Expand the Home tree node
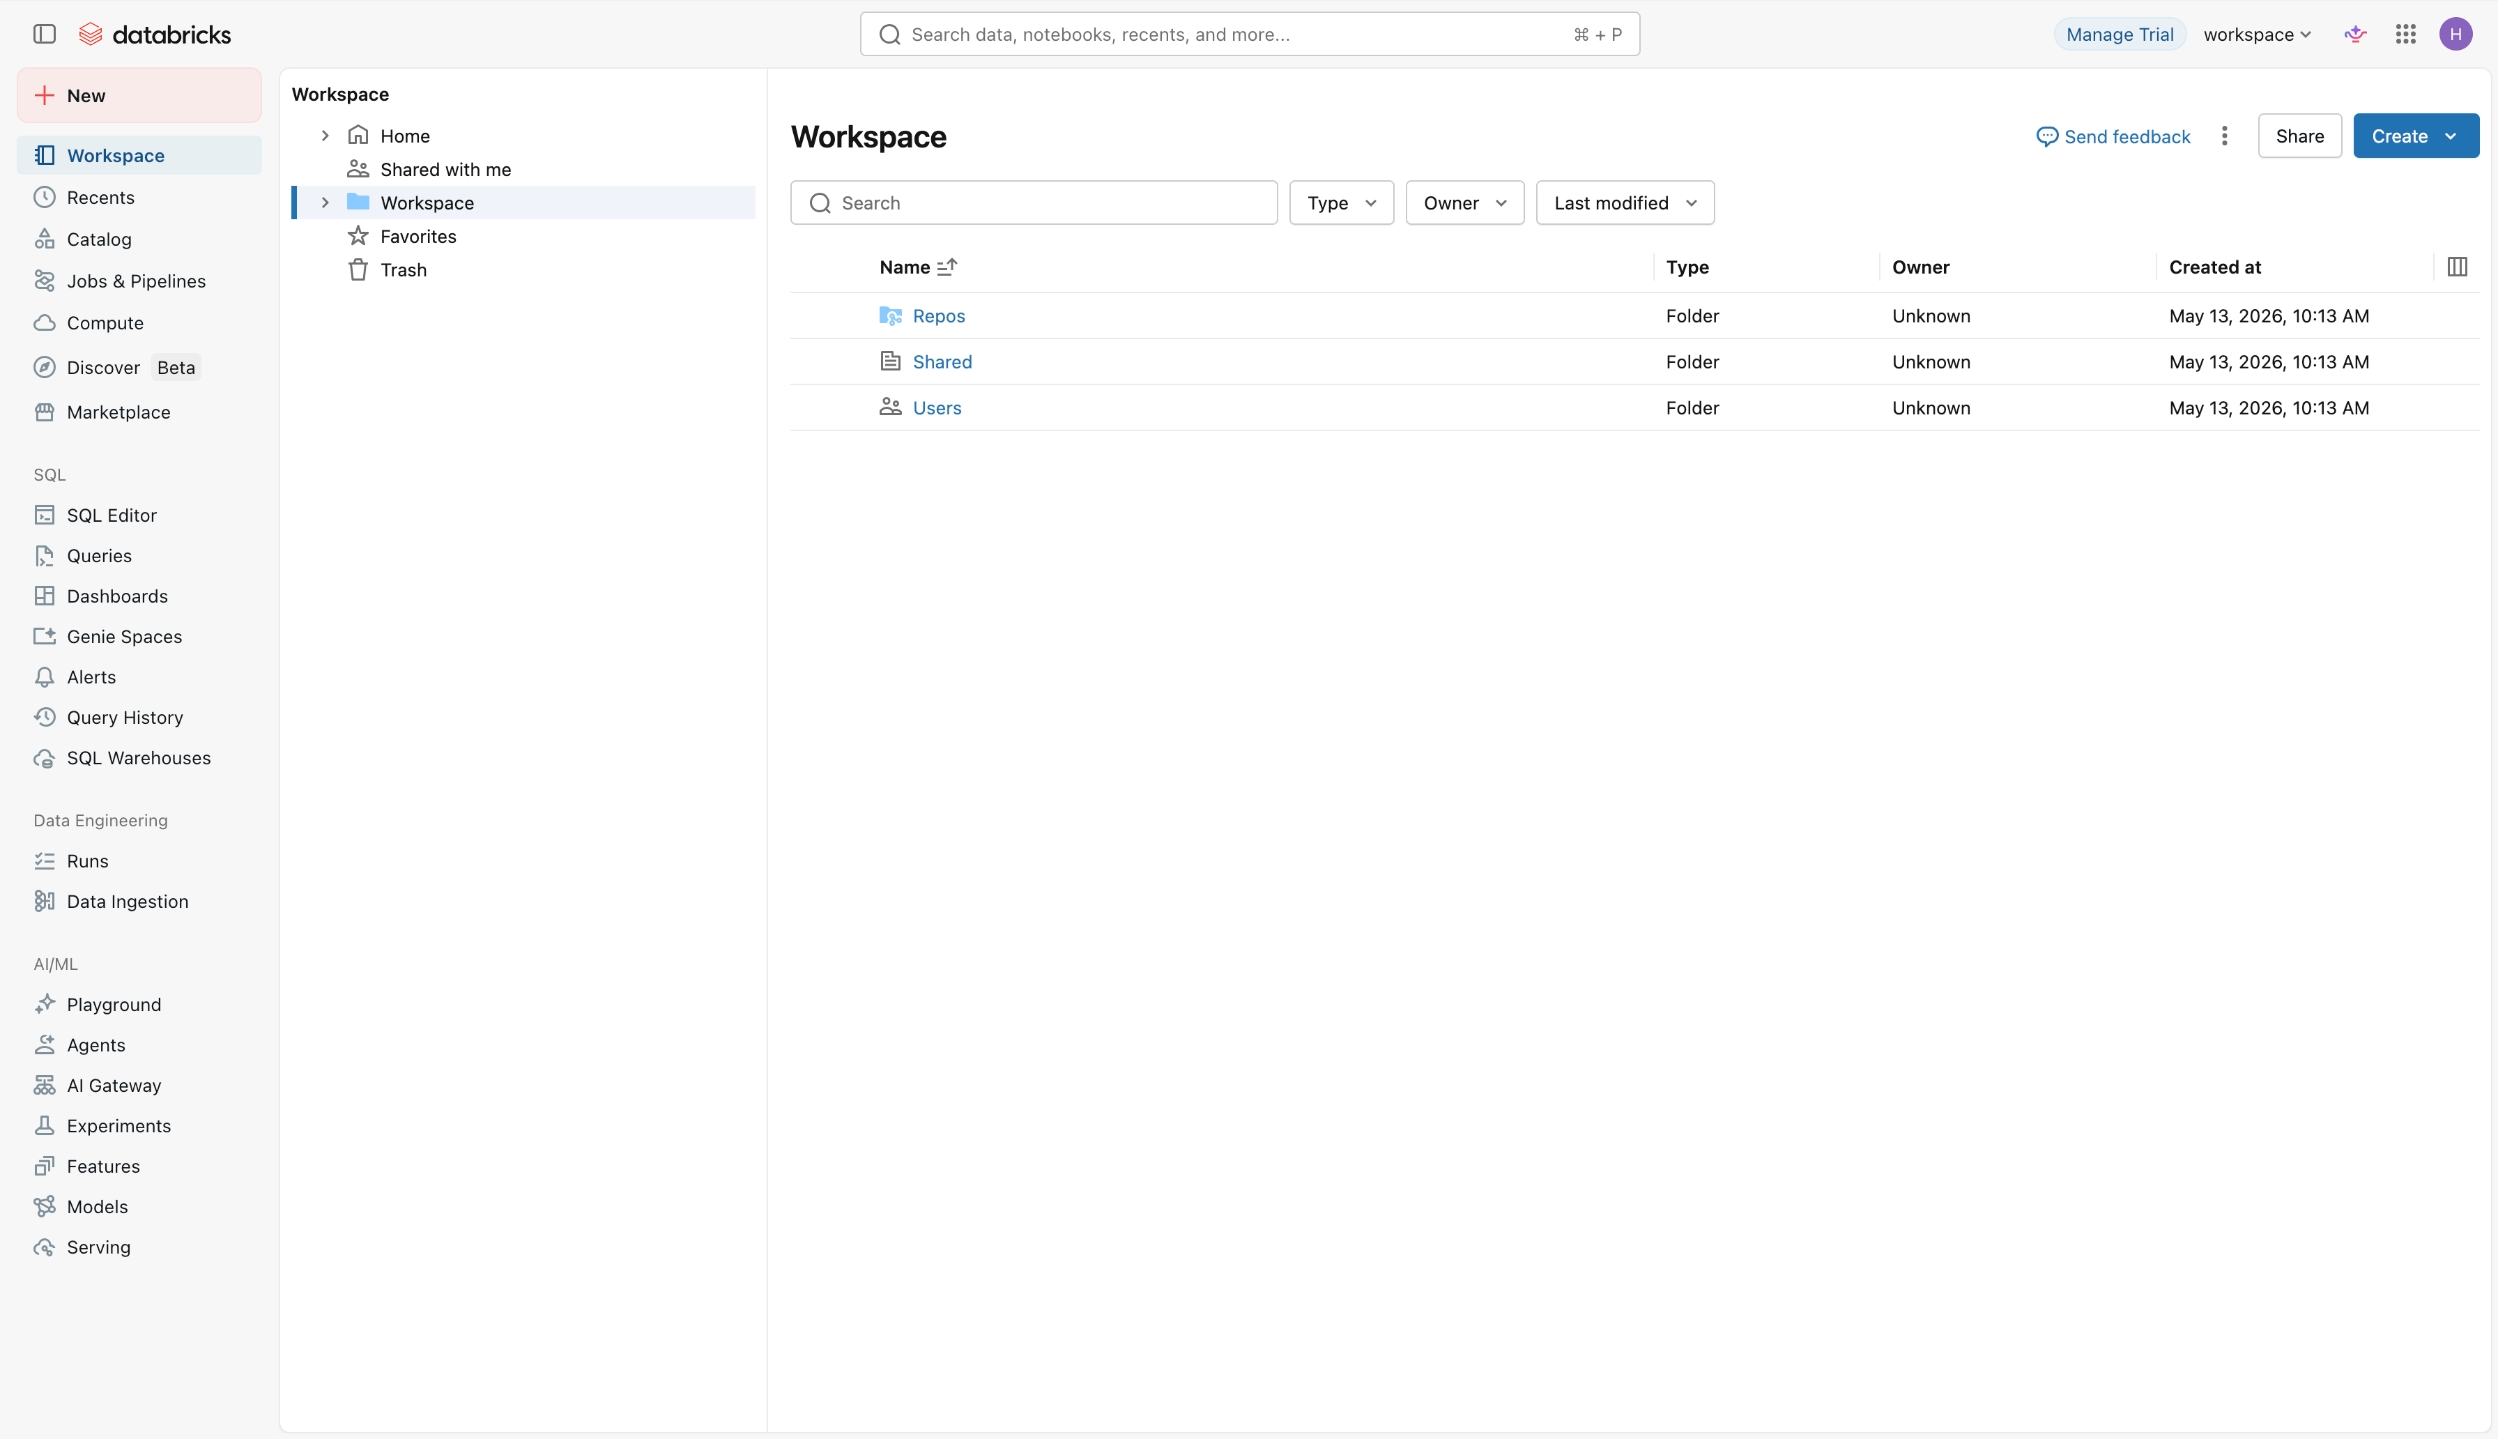The height and width of the screenshot is (1439, 2498). (325, 136)
